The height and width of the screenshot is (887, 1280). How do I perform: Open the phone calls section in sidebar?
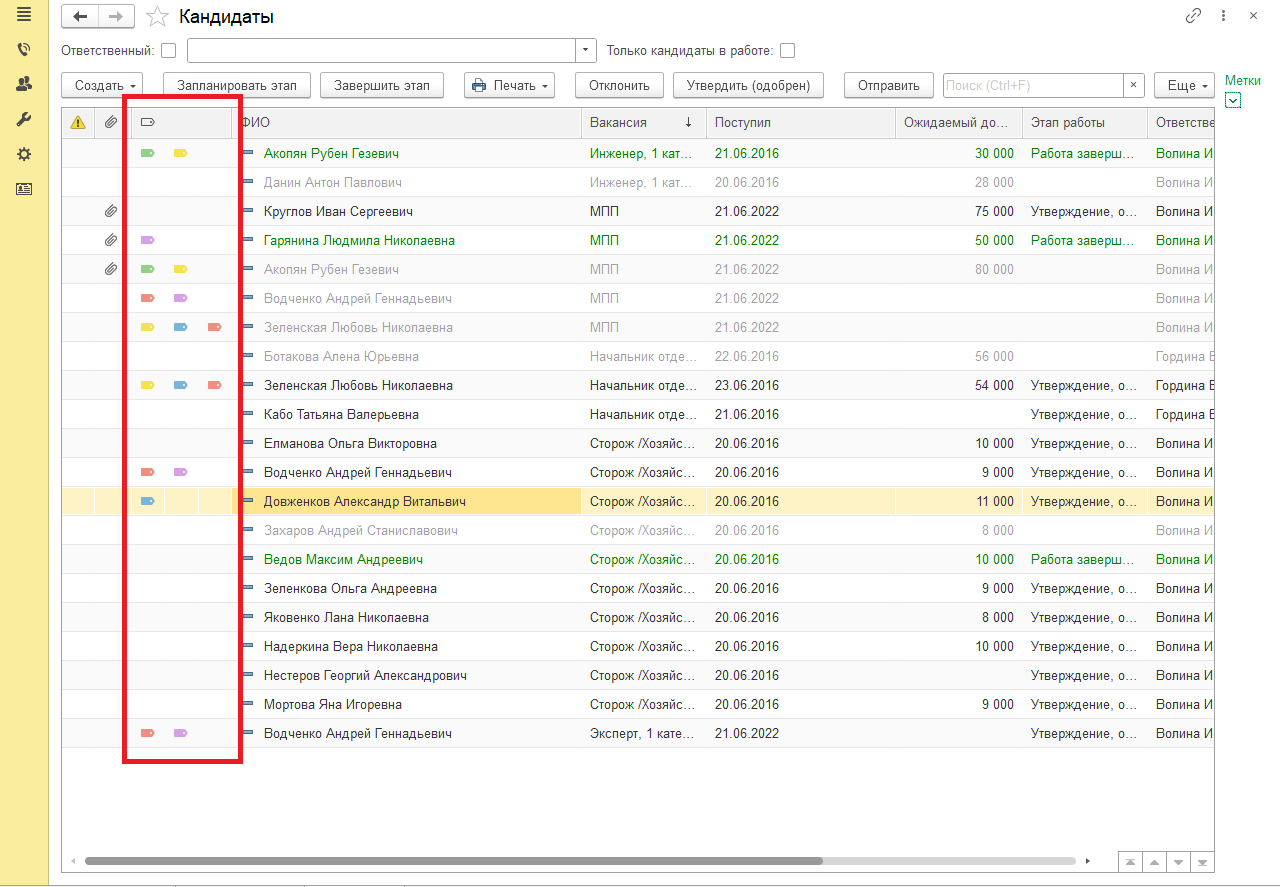24,50
